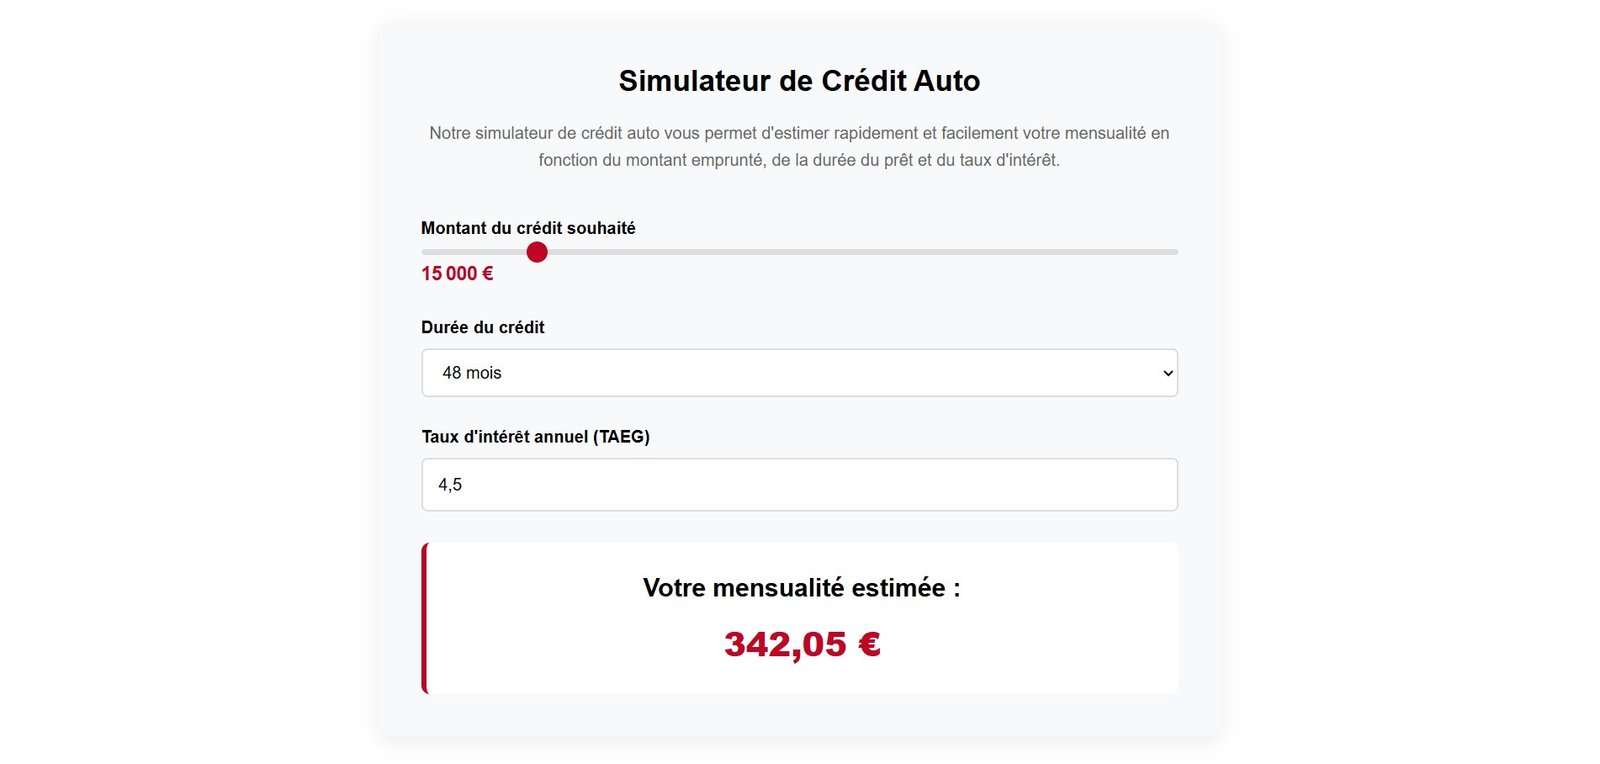Click the red "15 000 €" amount value
1600x764 pixels.
(x=457, y=274)
